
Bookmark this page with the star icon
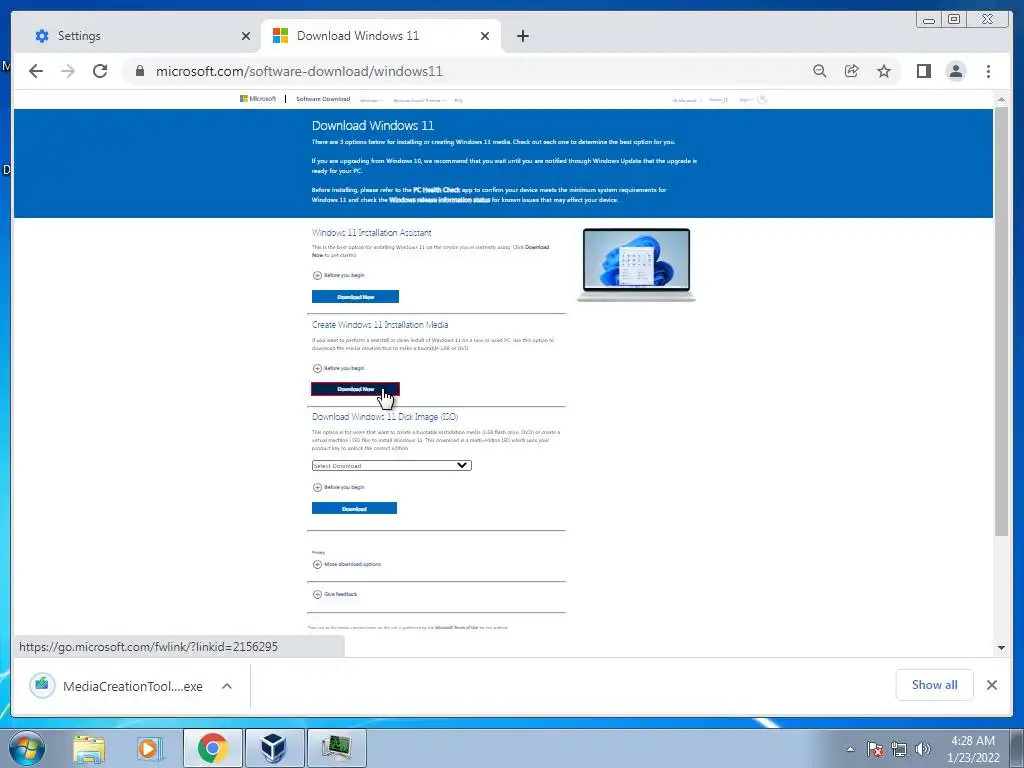point(884,71)
